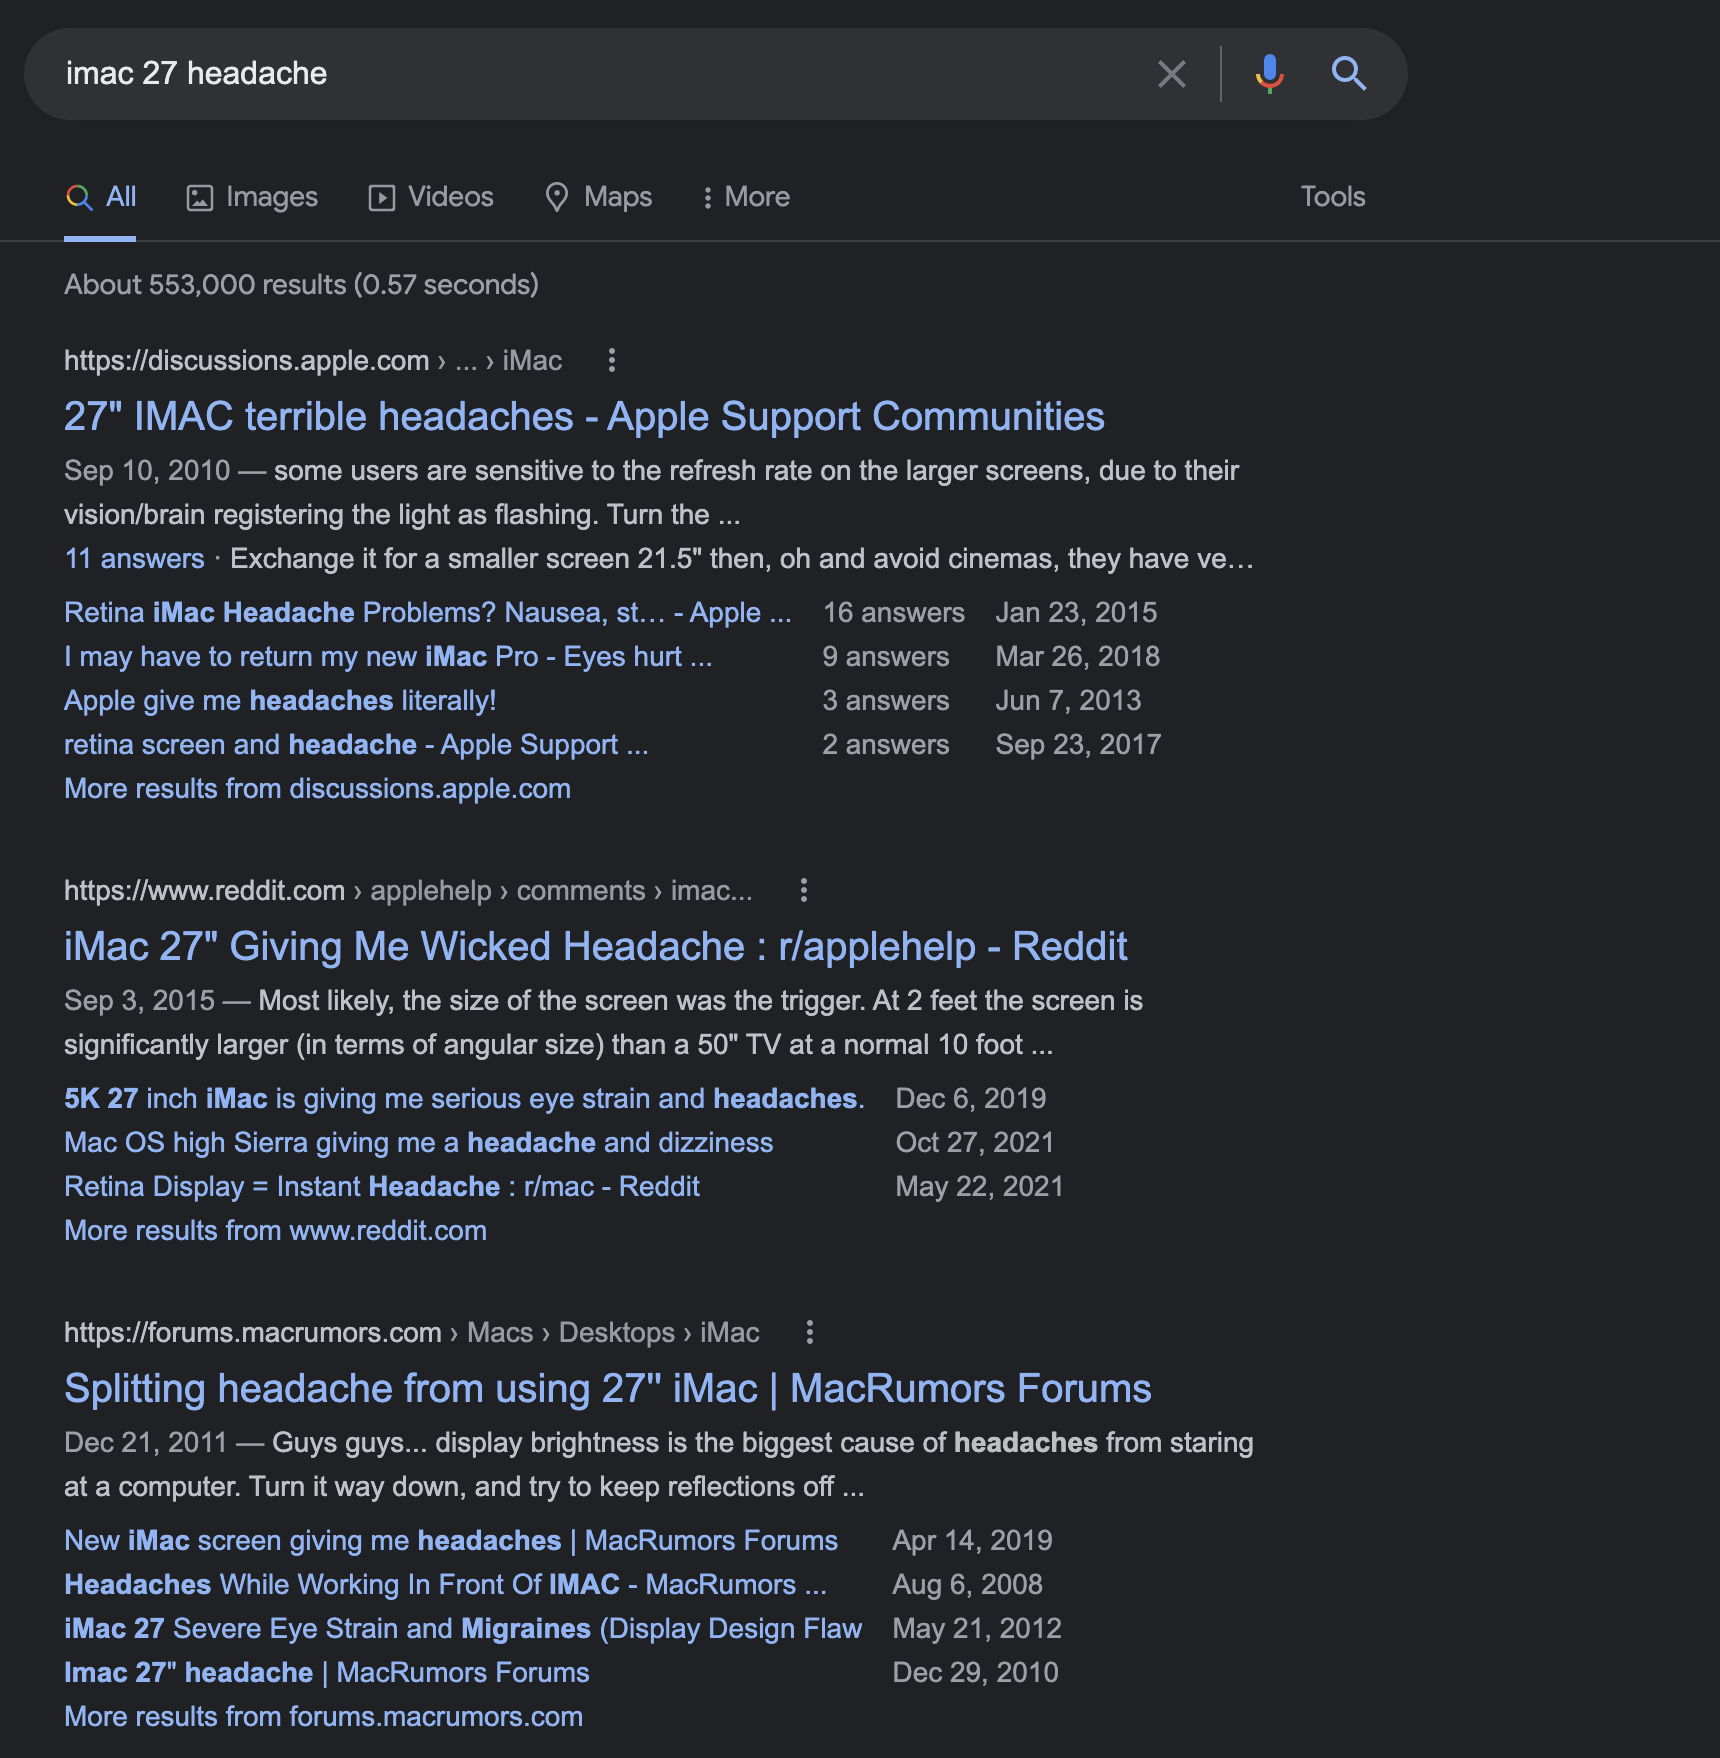Switch to the Maps tab
The image size is (1720, 1758).
(x=598, y=197)
